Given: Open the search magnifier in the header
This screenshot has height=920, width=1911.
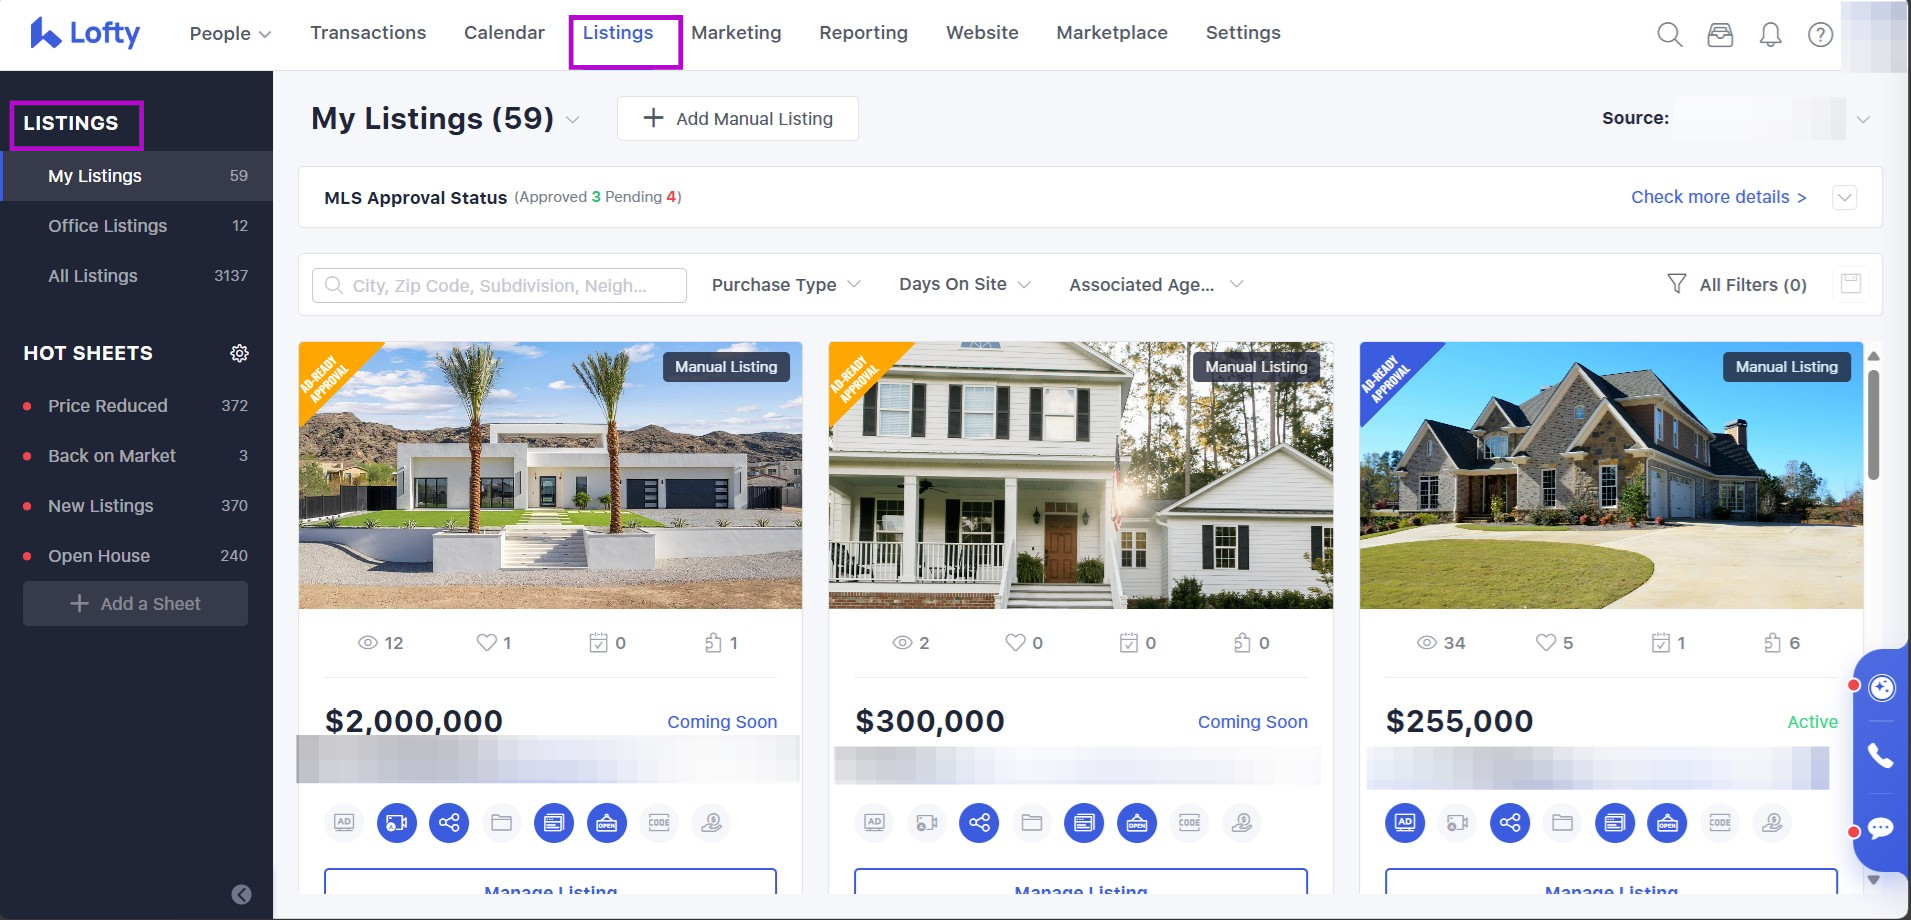Looking at the screenshot, I should click(x=1669, y=35).
